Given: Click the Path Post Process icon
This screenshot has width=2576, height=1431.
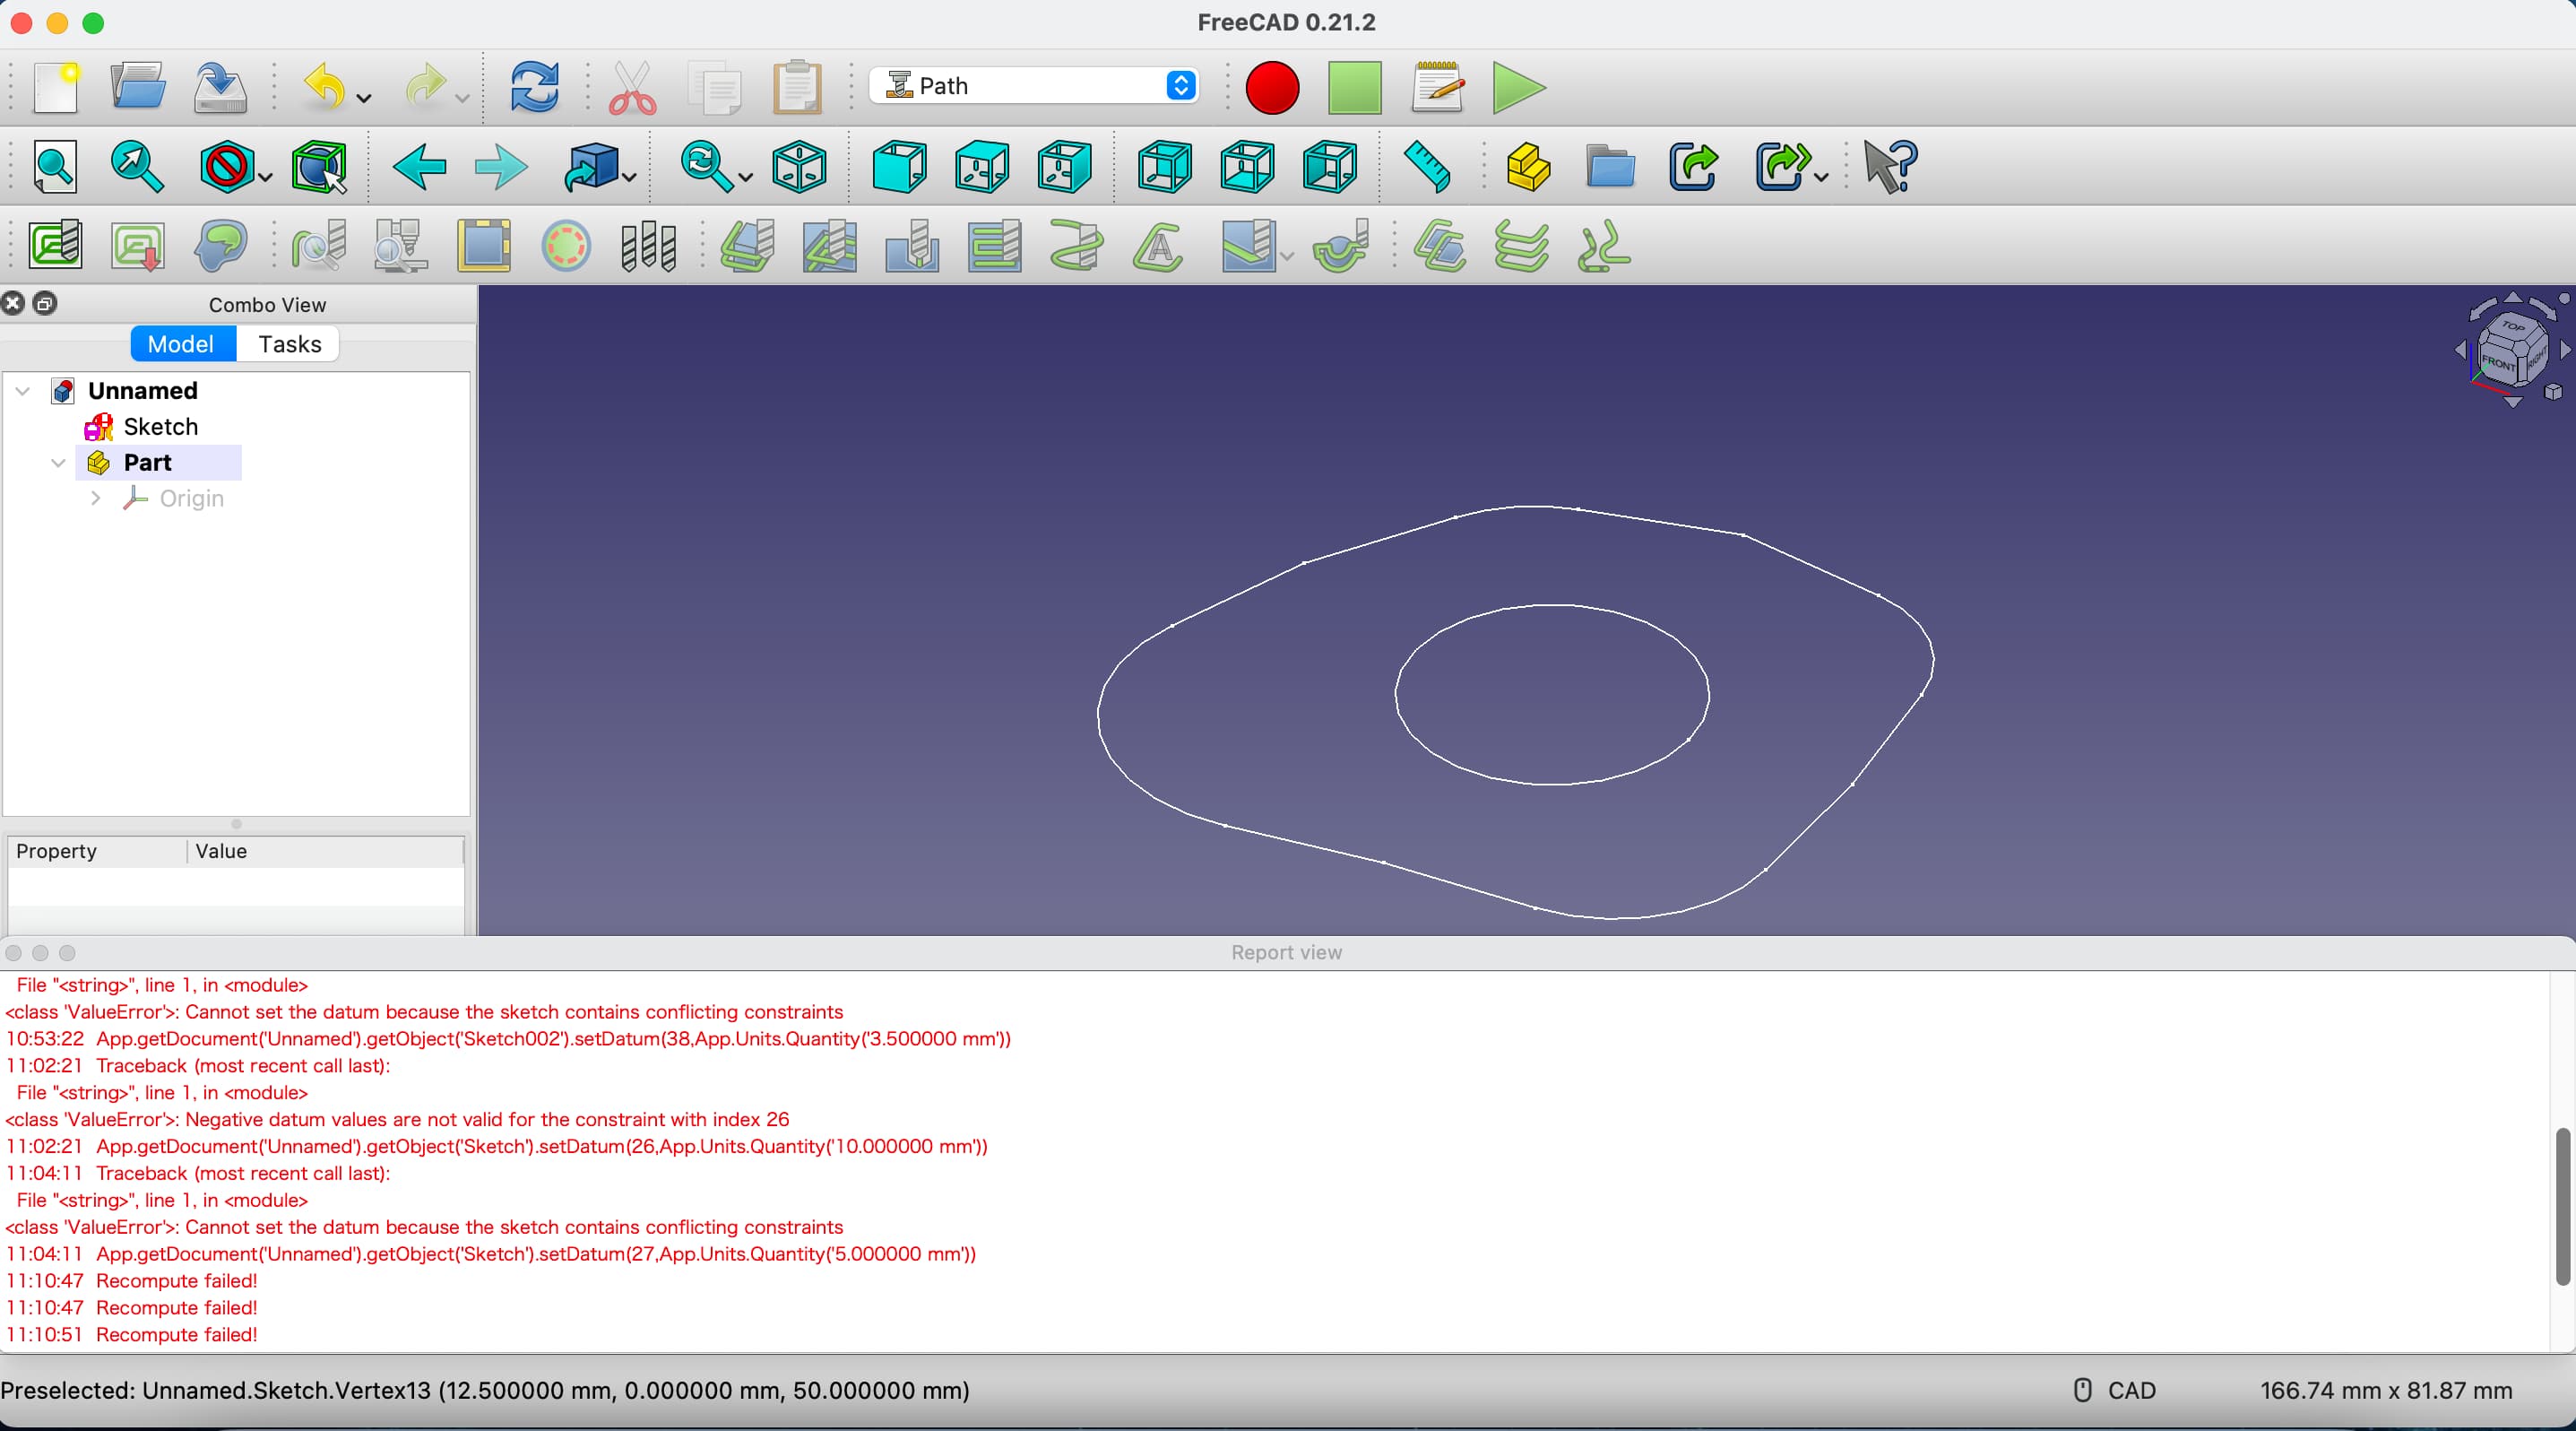Looking at the screenshot, I should (138, 246).
